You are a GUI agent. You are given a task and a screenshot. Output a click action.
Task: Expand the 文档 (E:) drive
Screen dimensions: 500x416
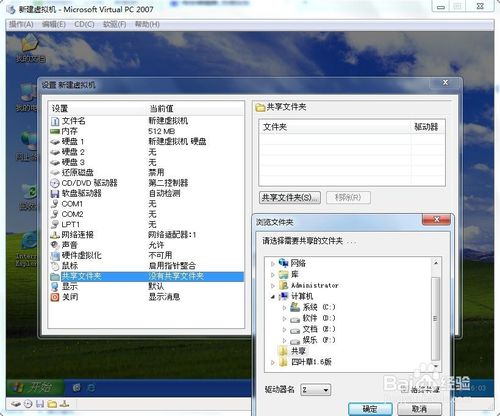pyautogui.click(x=284, y=329)
